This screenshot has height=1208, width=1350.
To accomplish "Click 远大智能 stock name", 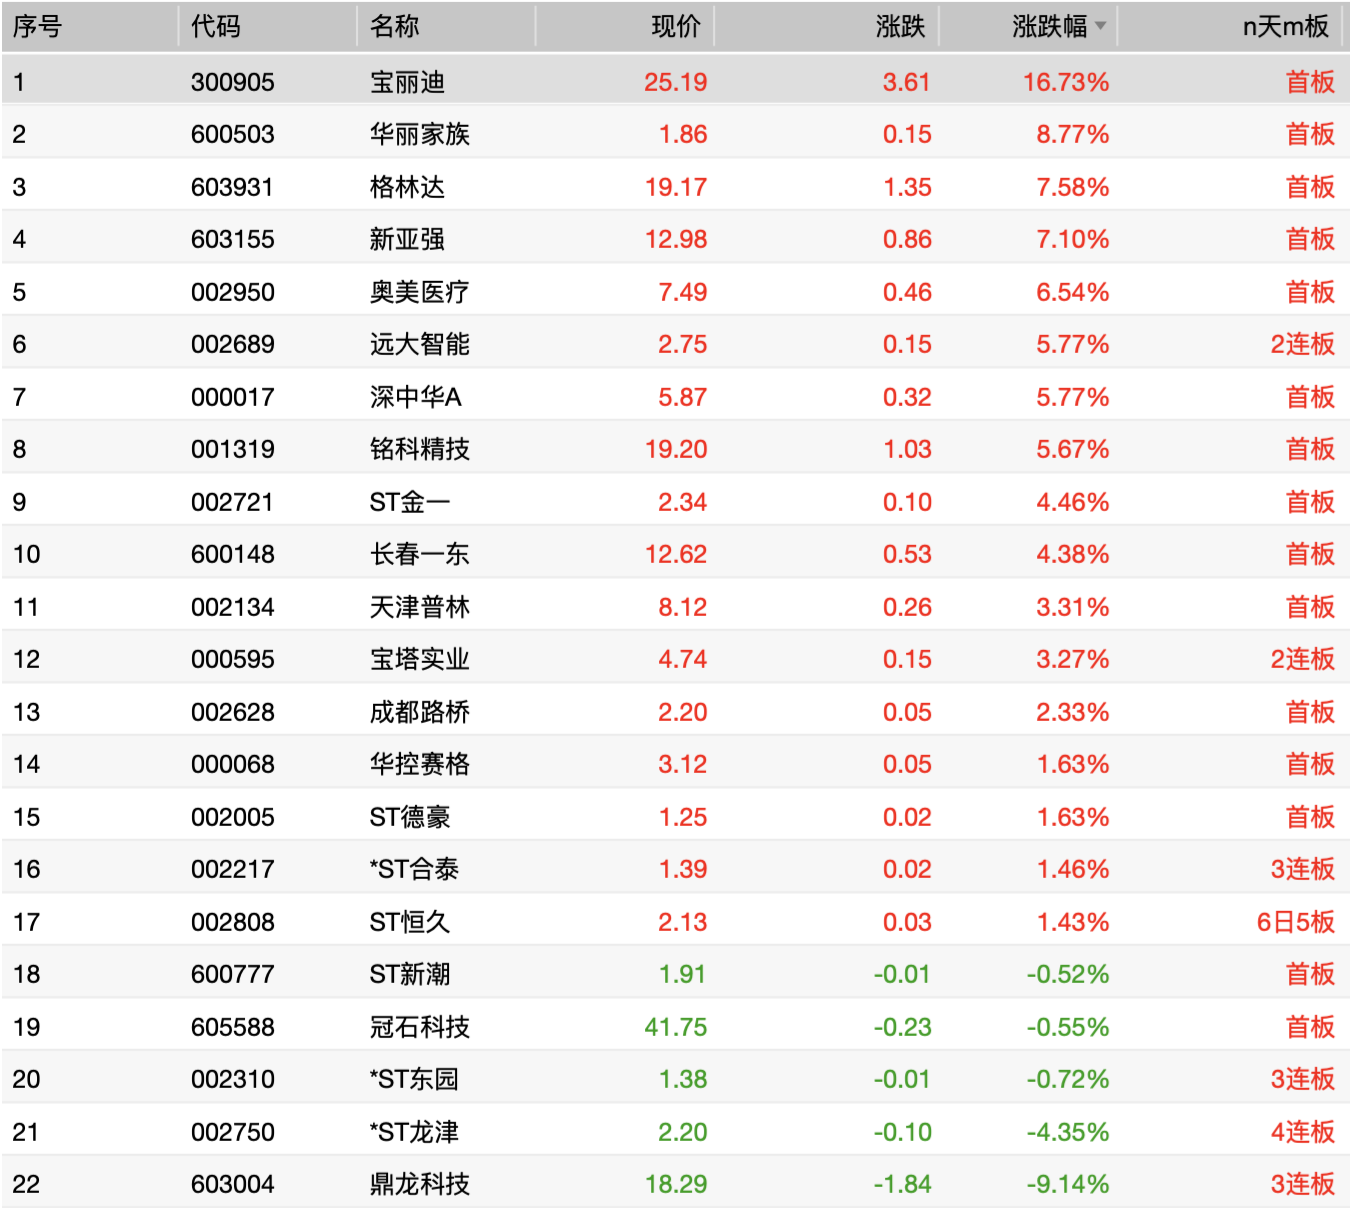I will (x=419, y=344).
